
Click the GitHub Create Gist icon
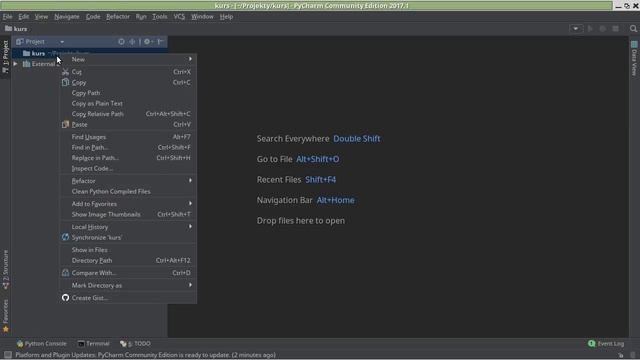(65, 298)
